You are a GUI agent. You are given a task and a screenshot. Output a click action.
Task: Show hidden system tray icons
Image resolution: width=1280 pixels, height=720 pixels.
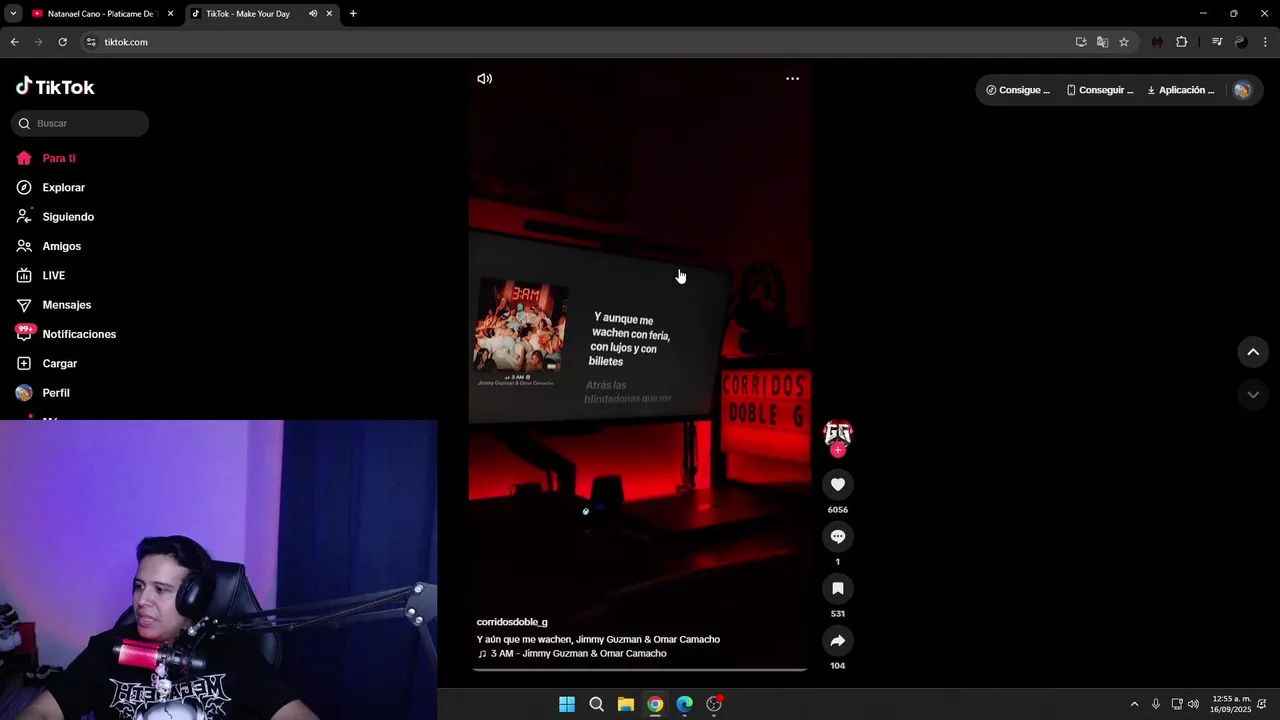point(1134,704)
